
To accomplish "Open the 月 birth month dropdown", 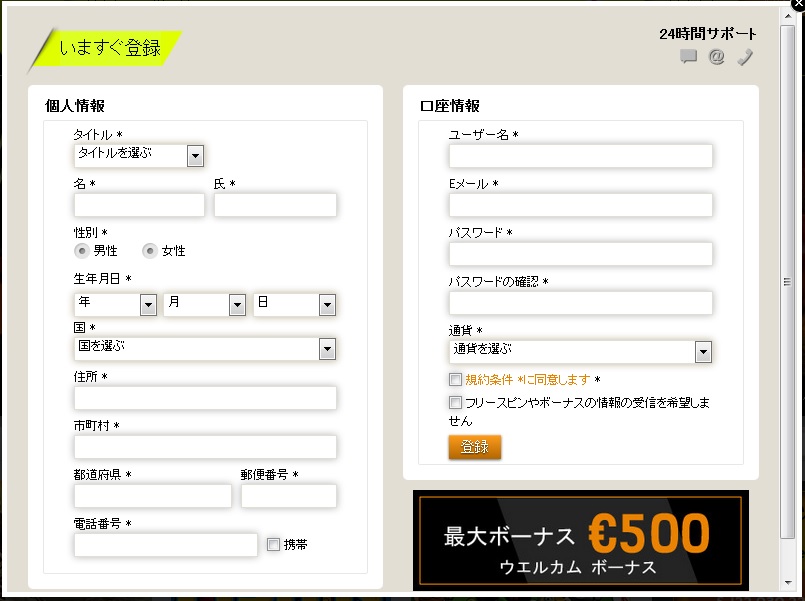I will 204,304.
